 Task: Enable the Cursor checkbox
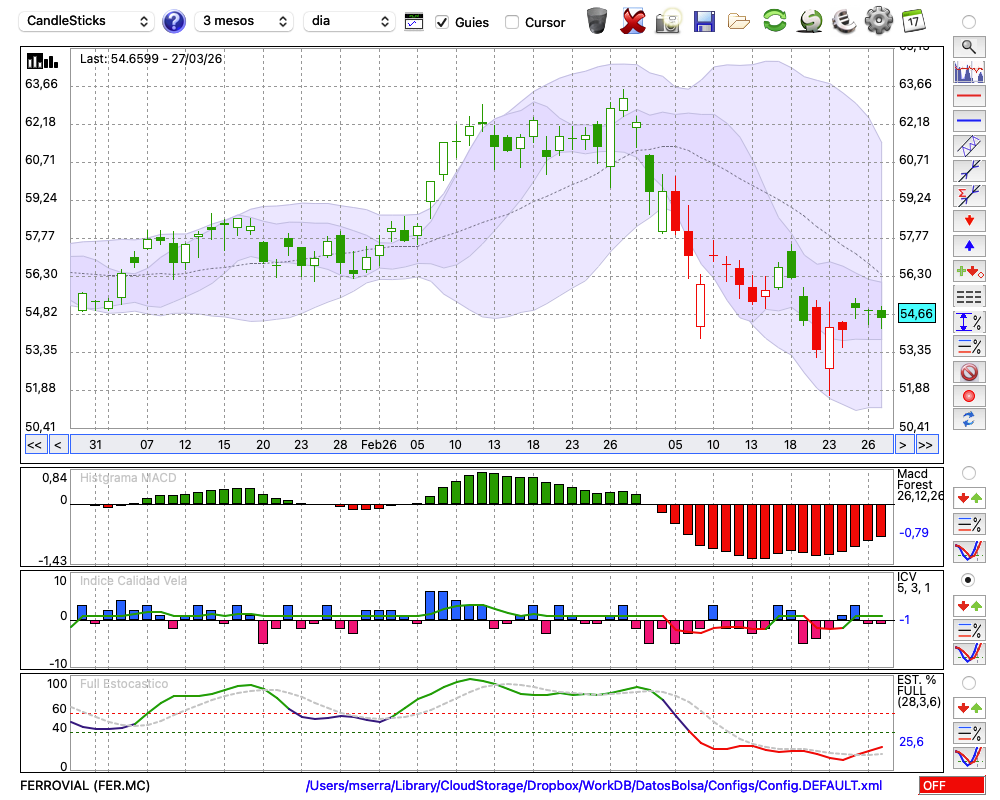tap(512, 22)
